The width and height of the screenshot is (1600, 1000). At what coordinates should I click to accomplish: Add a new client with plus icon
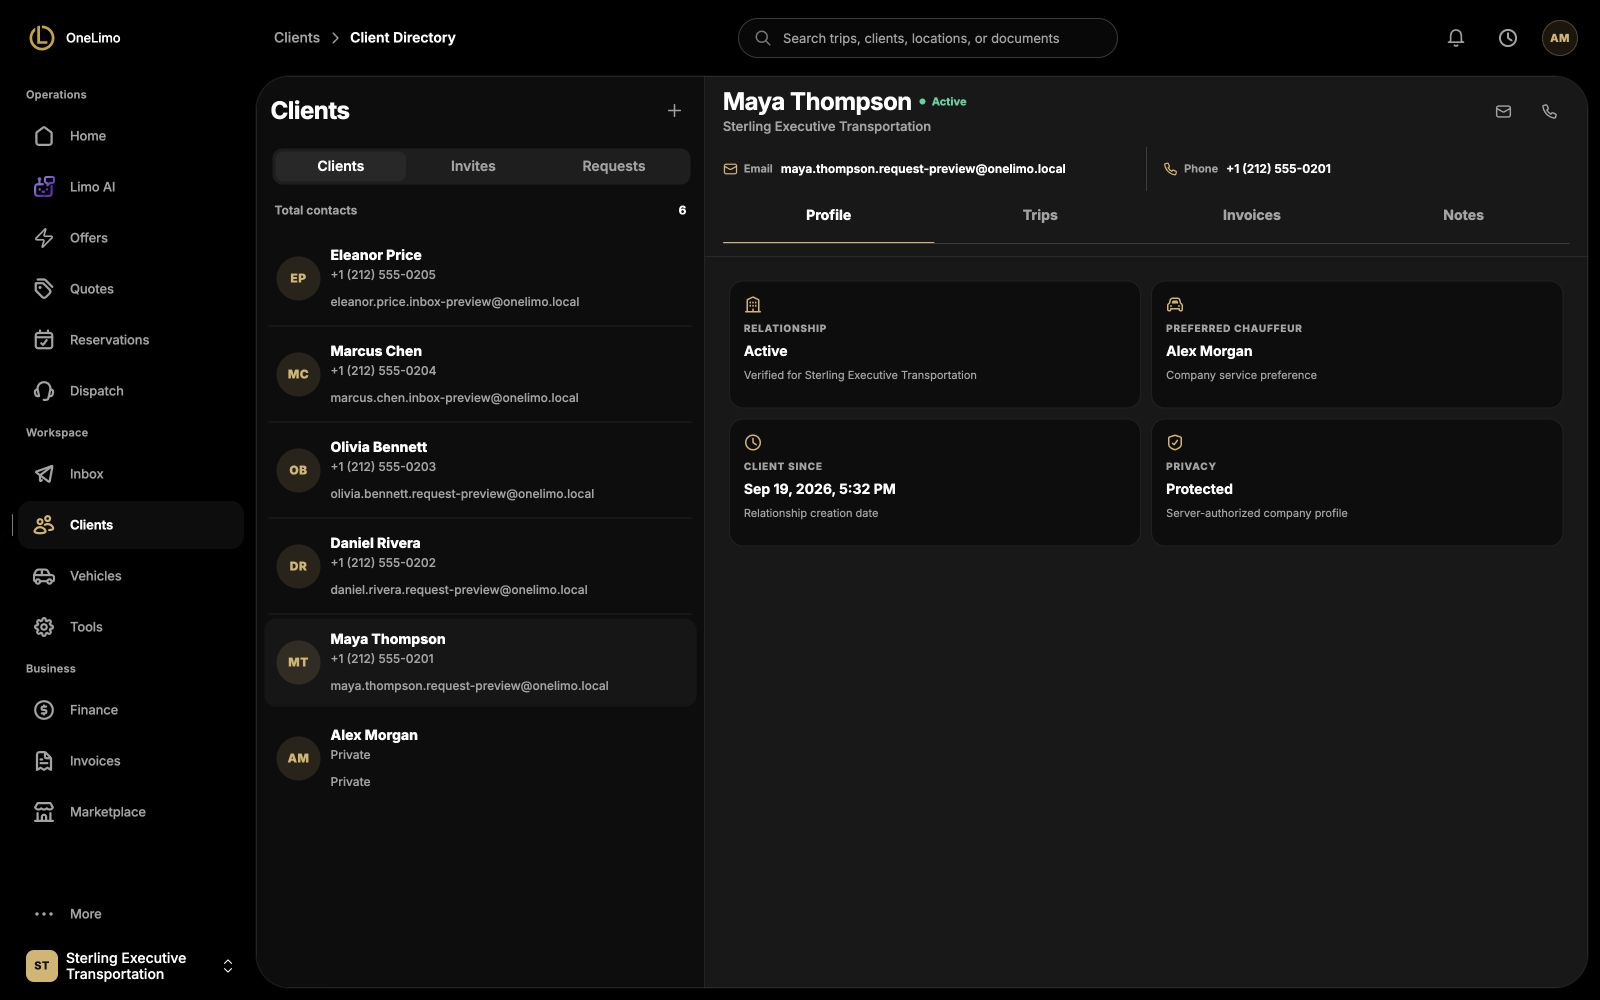coord(674,111)
